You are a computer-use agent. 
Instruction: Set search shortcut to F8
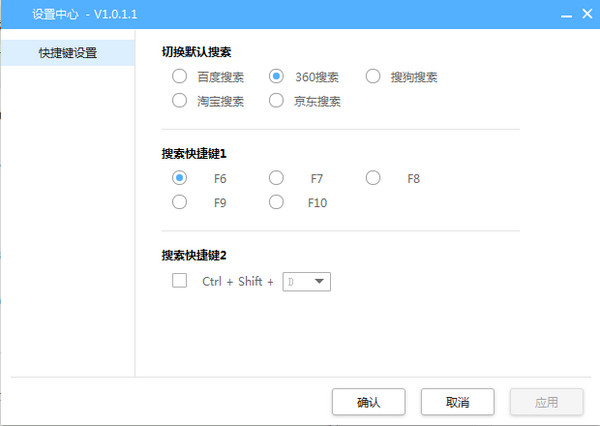pyautogui.click(x=373, y=178)
